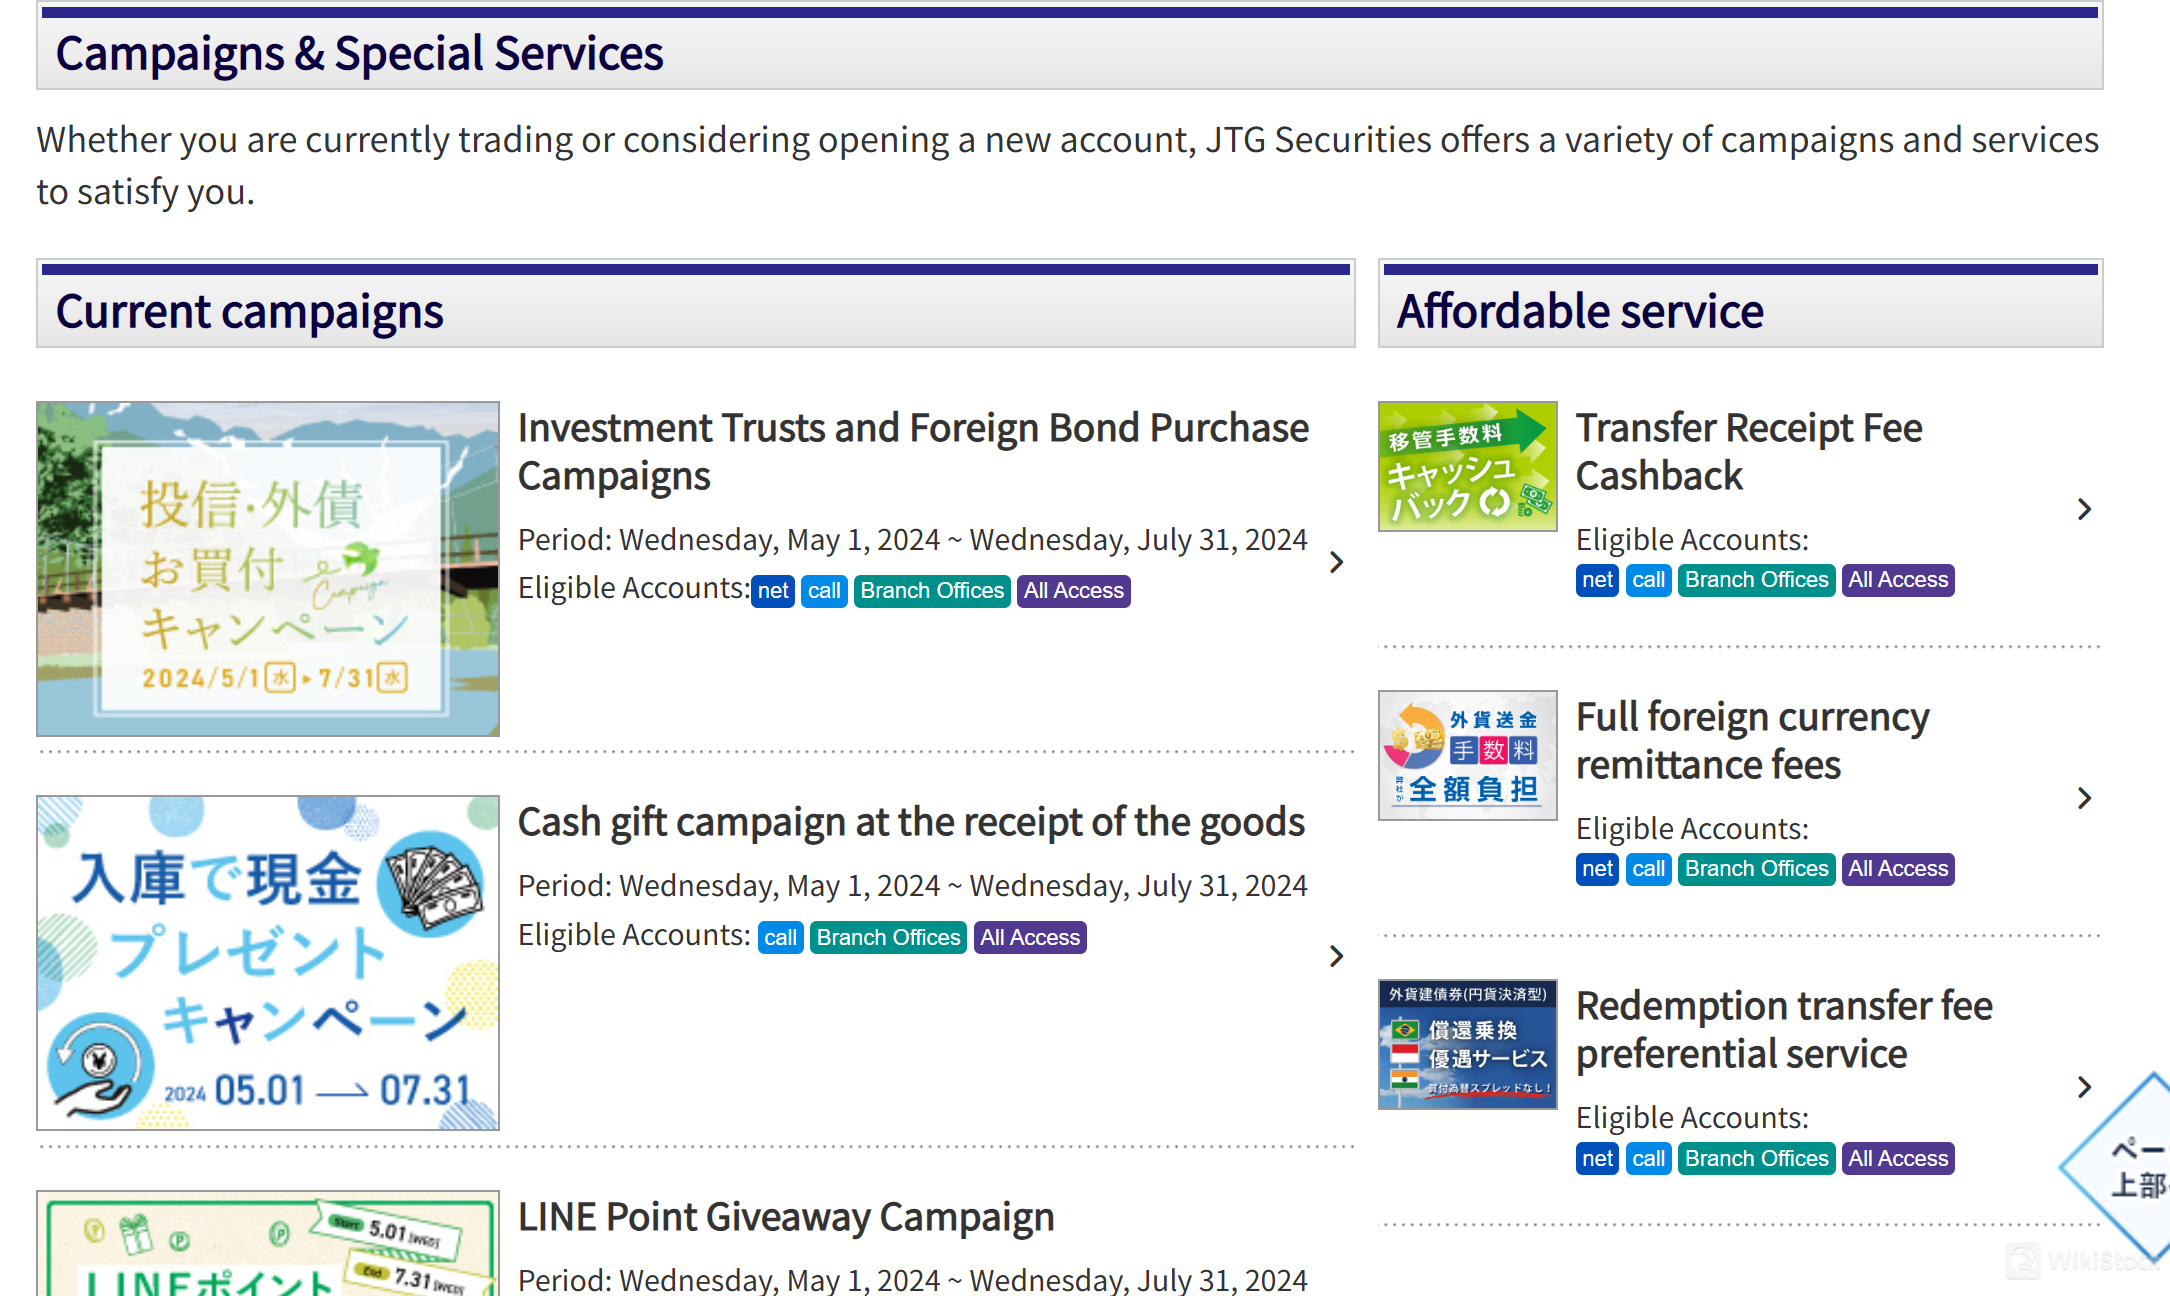The width and height of the screenshot is (2170, 1296).
Task: Click the All Access tag under Transfer Receipt Cashback
Action: (x=1897, y=580)
